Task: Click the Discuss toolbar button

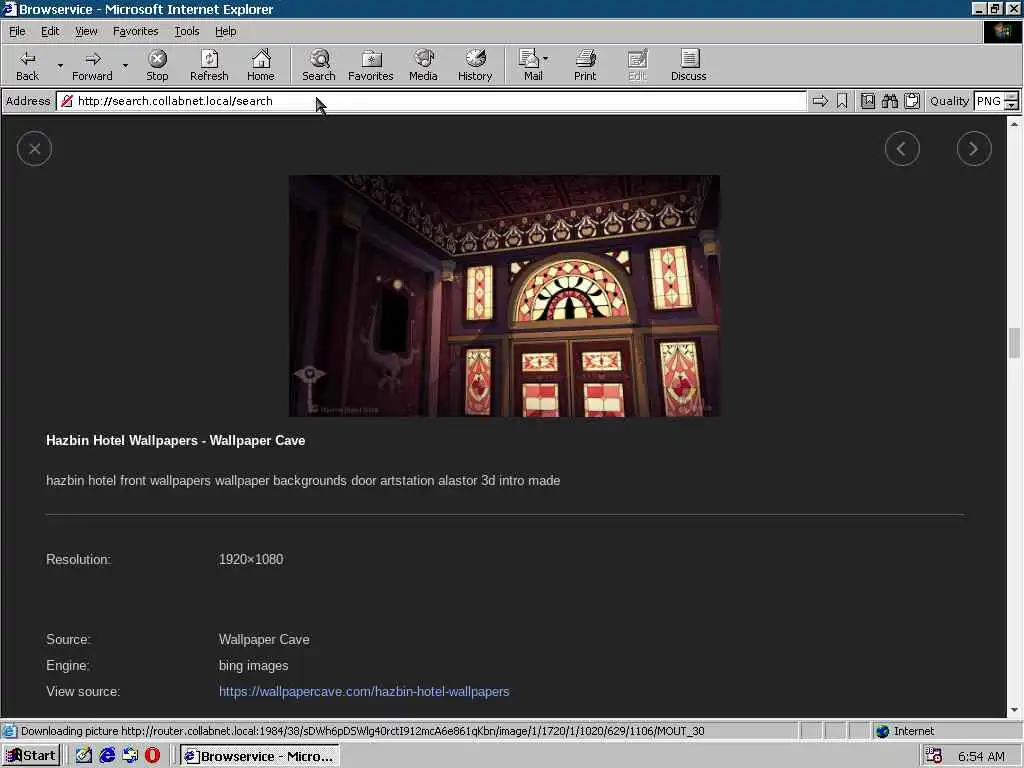Action: click(688, 65)
